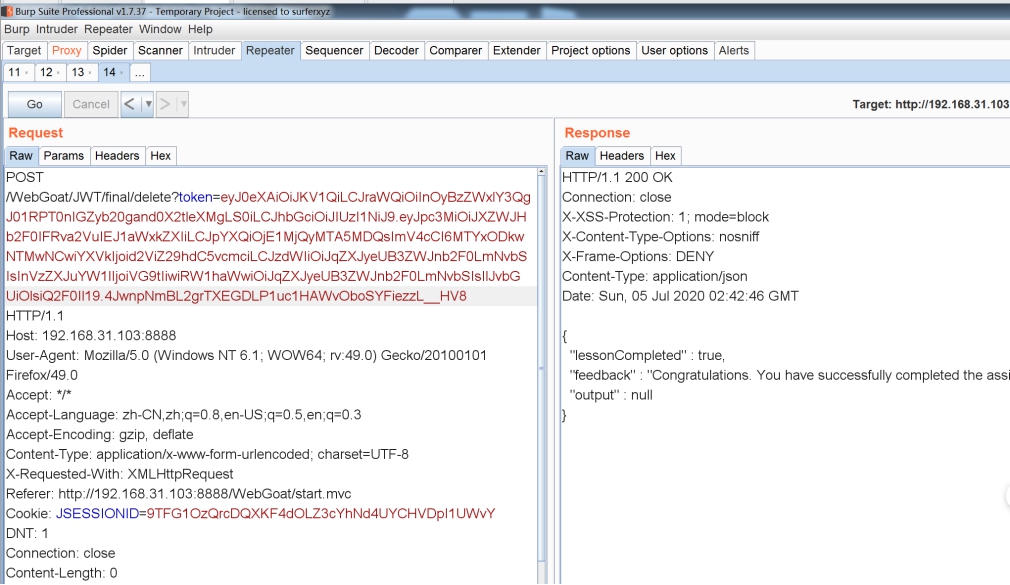Open the Repeater menu in menu bar
1010x585 pixels.
point(108,29)
